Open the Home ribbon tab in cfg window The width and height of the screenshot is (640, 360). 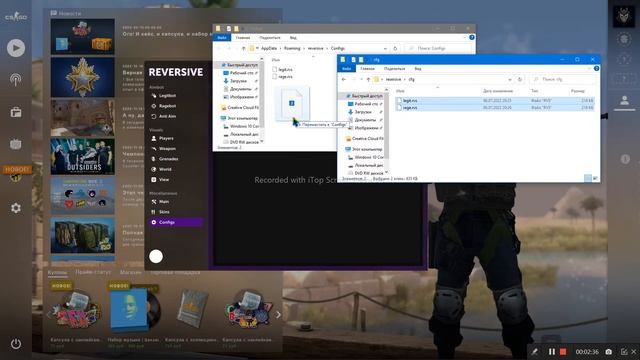367,69
